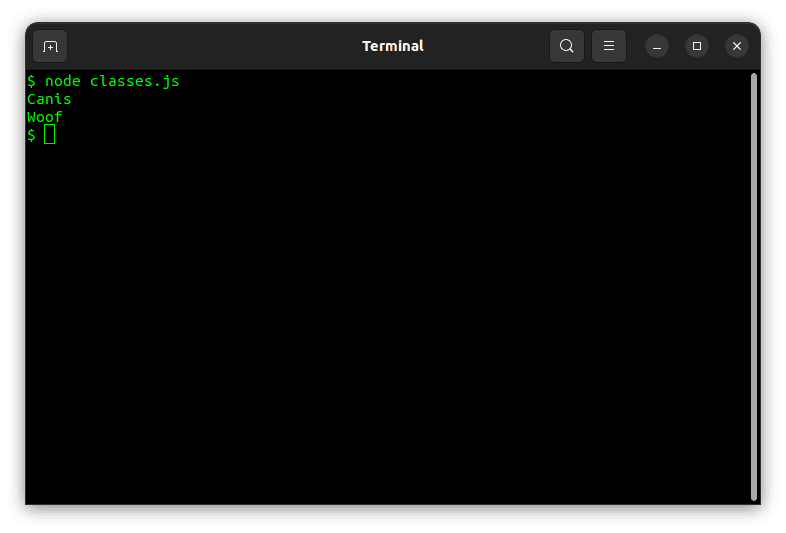Screen dimensions: 786x533
Task: Click the cursor block at prompt
Action: 50,134
